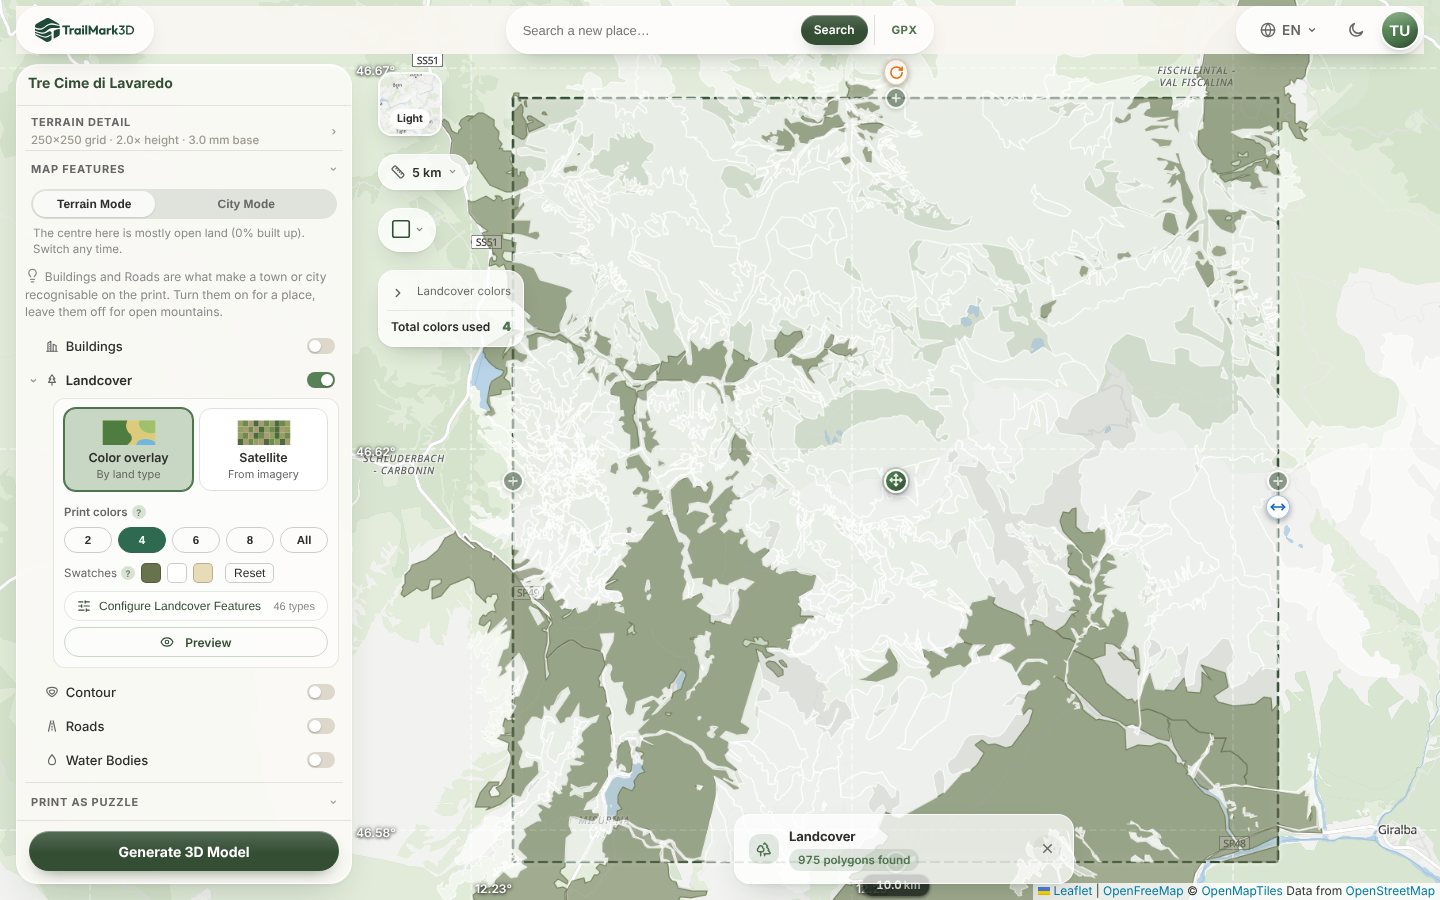
Task: Click the plus handle on right edge of selection
Action: click(x=1278, y=481)
